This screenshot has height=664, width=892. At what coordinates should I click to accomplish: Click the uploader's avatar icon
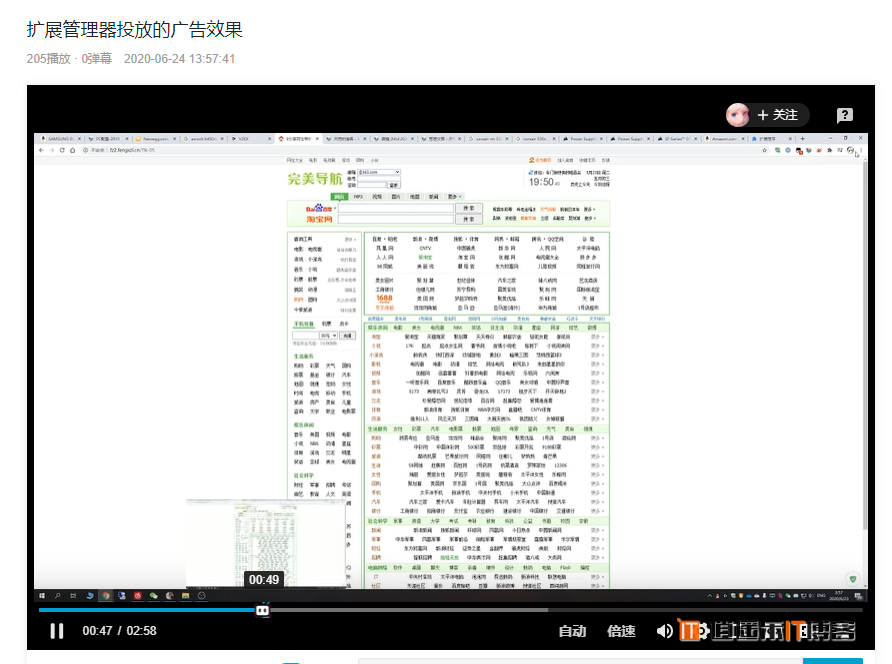pos(738,115)
